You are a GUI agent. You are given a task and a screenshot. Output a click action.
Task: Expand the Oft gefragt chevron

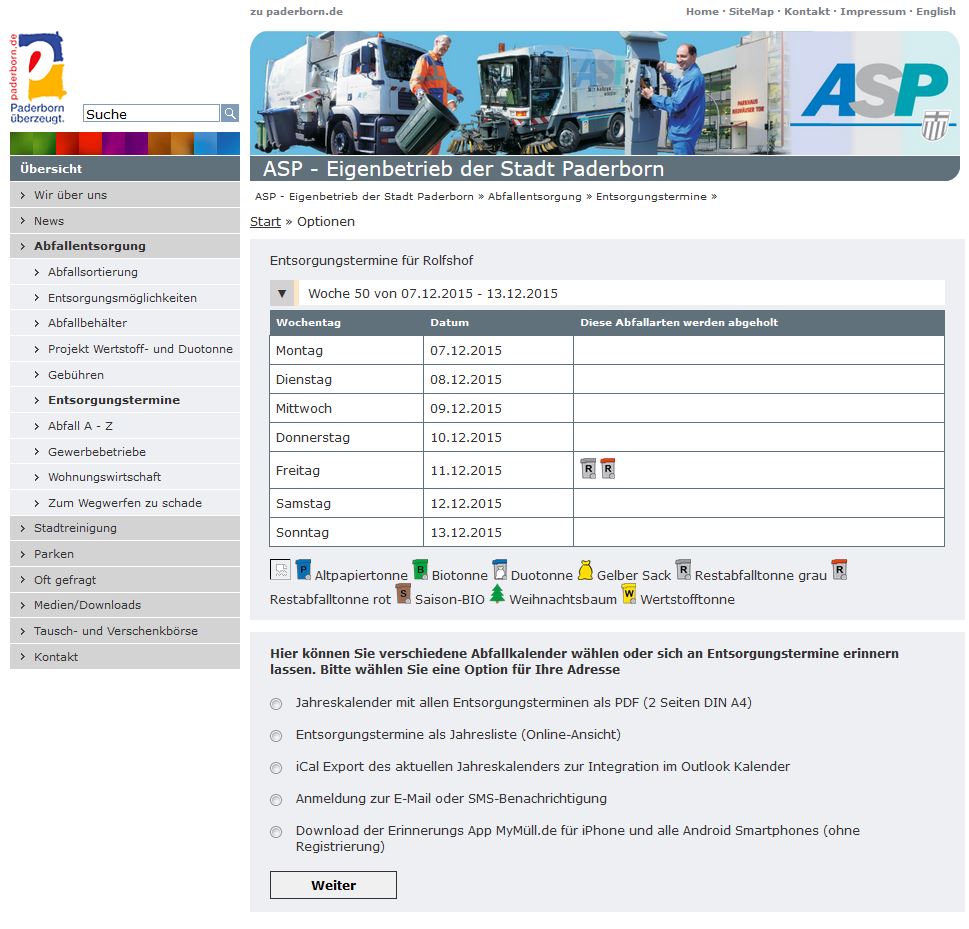point(23,580)
